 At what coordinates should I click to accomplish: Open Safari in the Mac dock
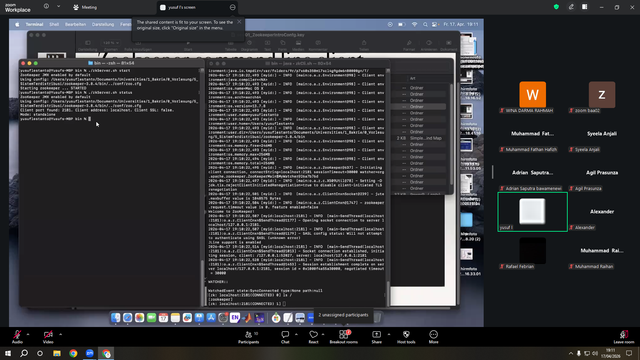(127, 318)
